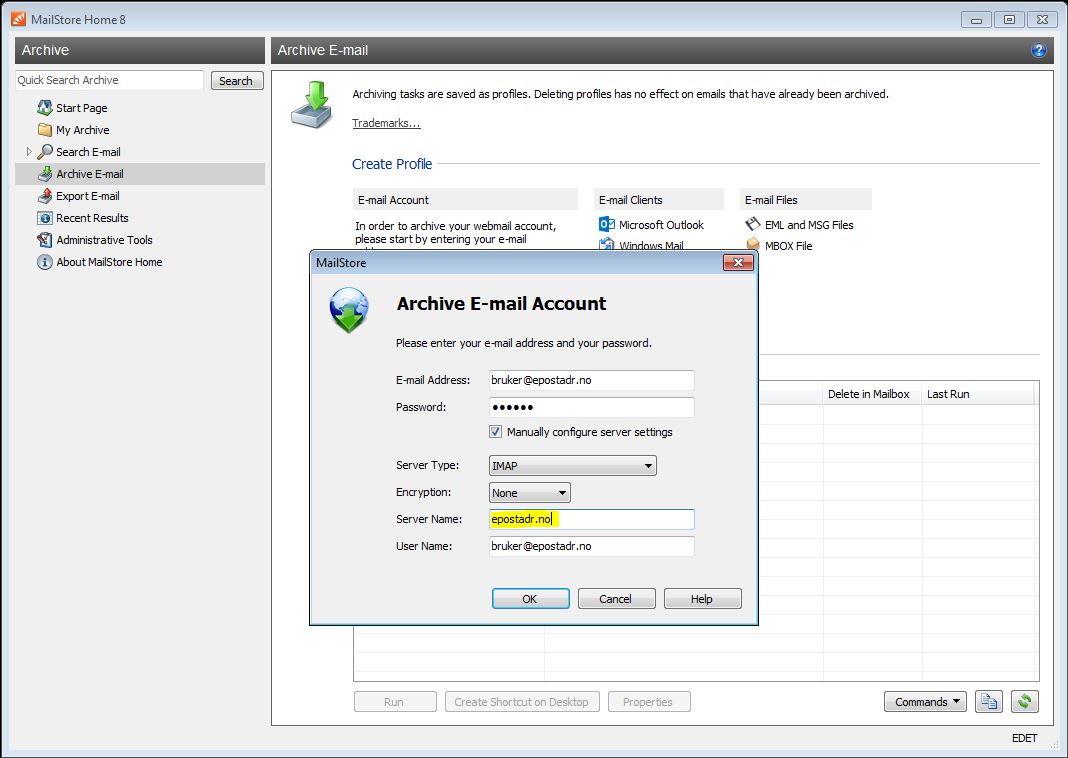Click the E-mail Address field
Screen dimensions: 1068x758
coord(592,380)
